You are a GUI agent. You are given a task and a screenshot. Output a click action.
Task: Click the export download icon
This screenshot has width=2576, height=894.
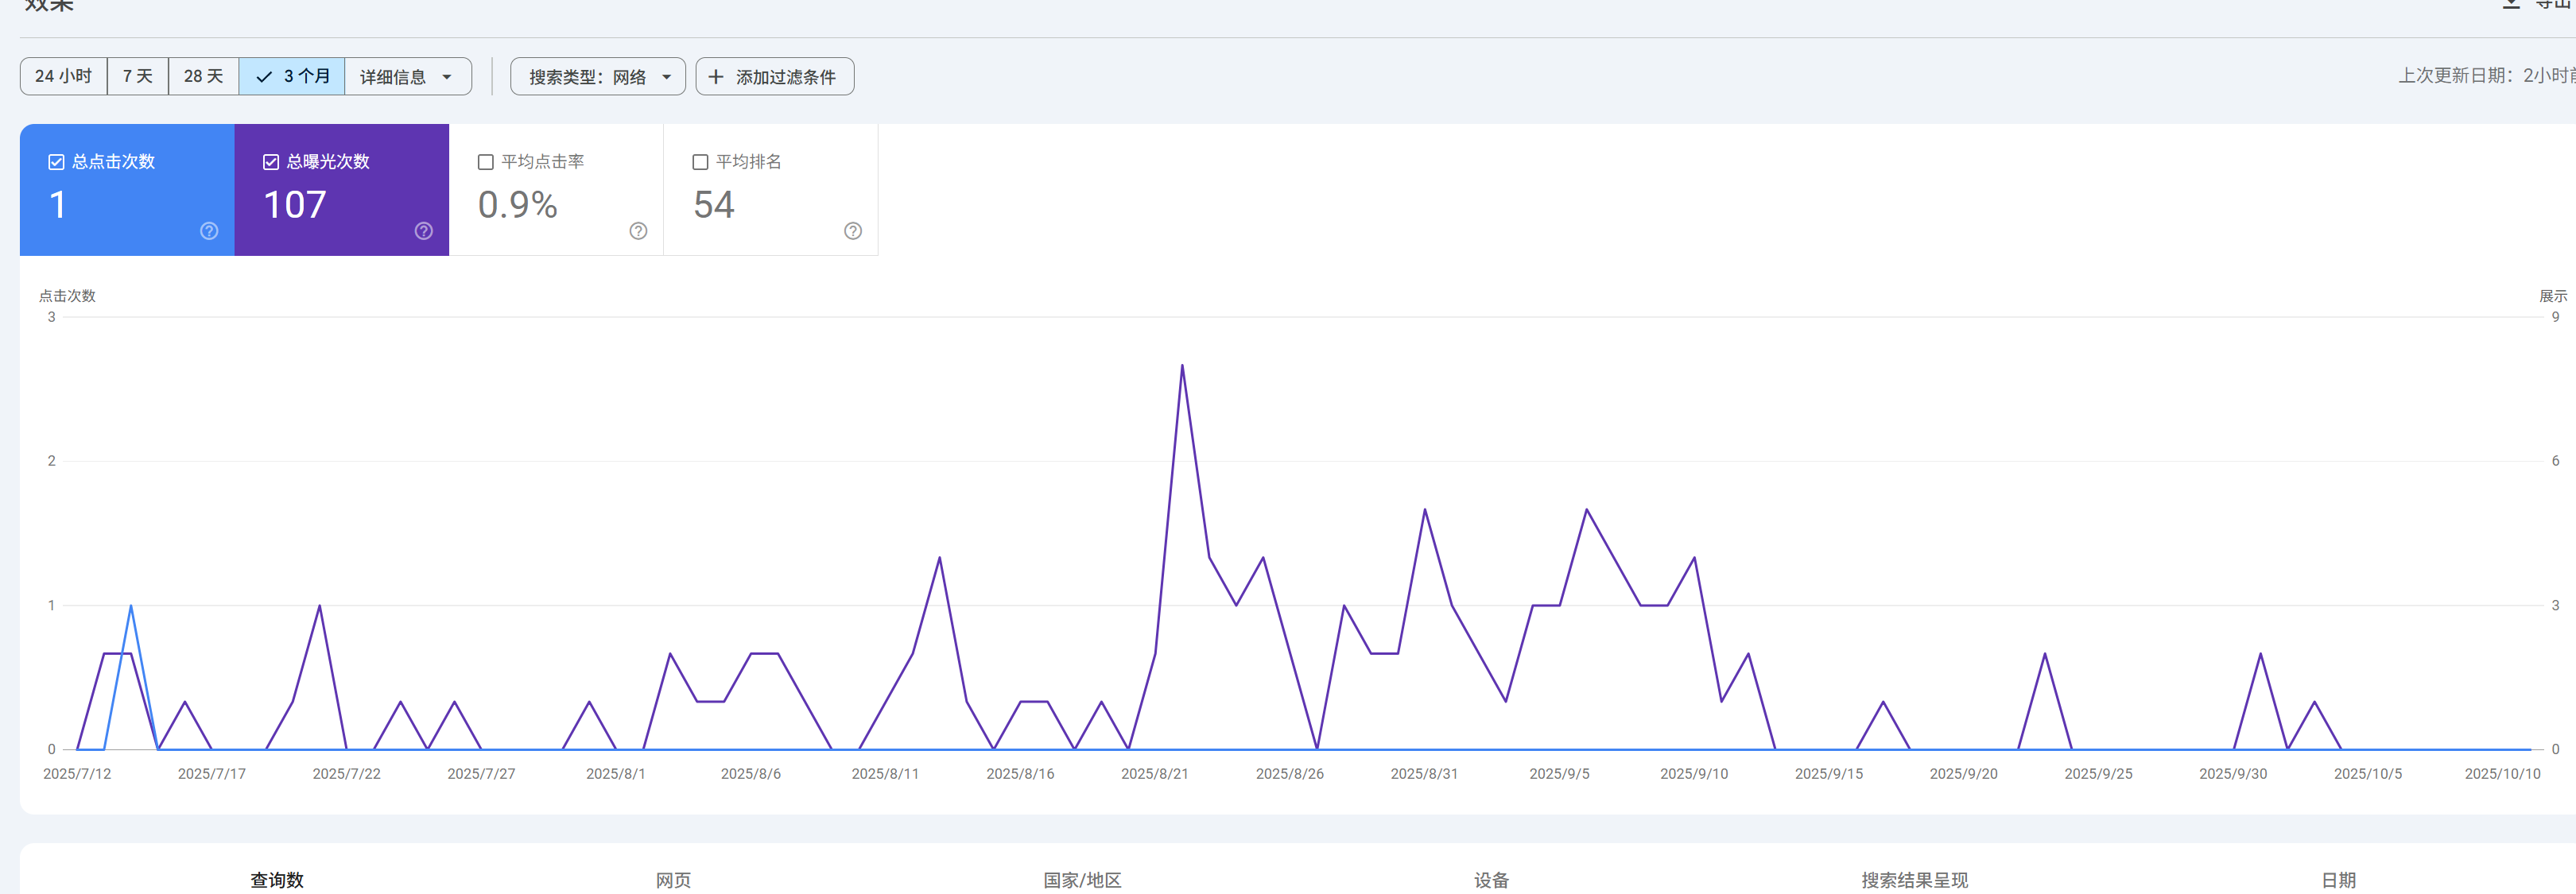[2511, 4]
